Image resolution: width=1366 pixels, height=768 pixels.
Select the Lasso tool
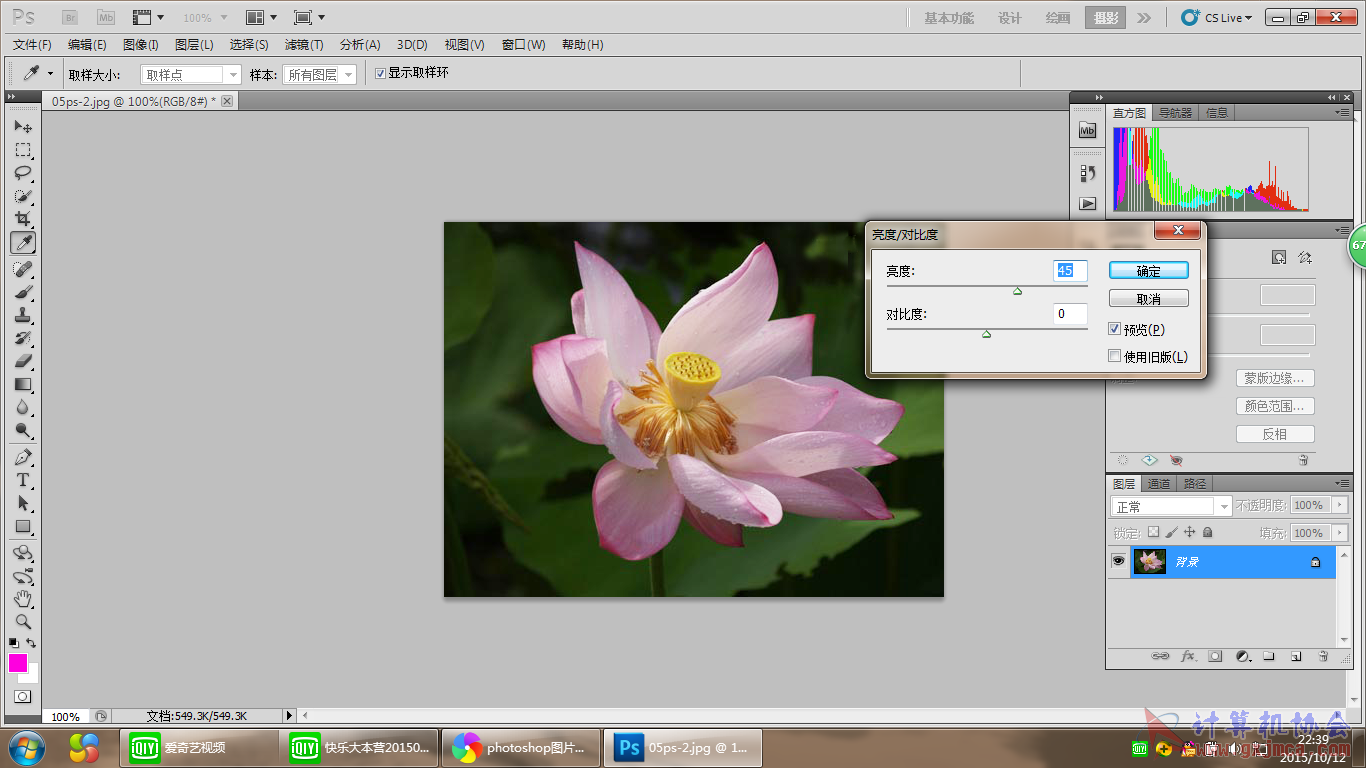(x=23, y=173)
